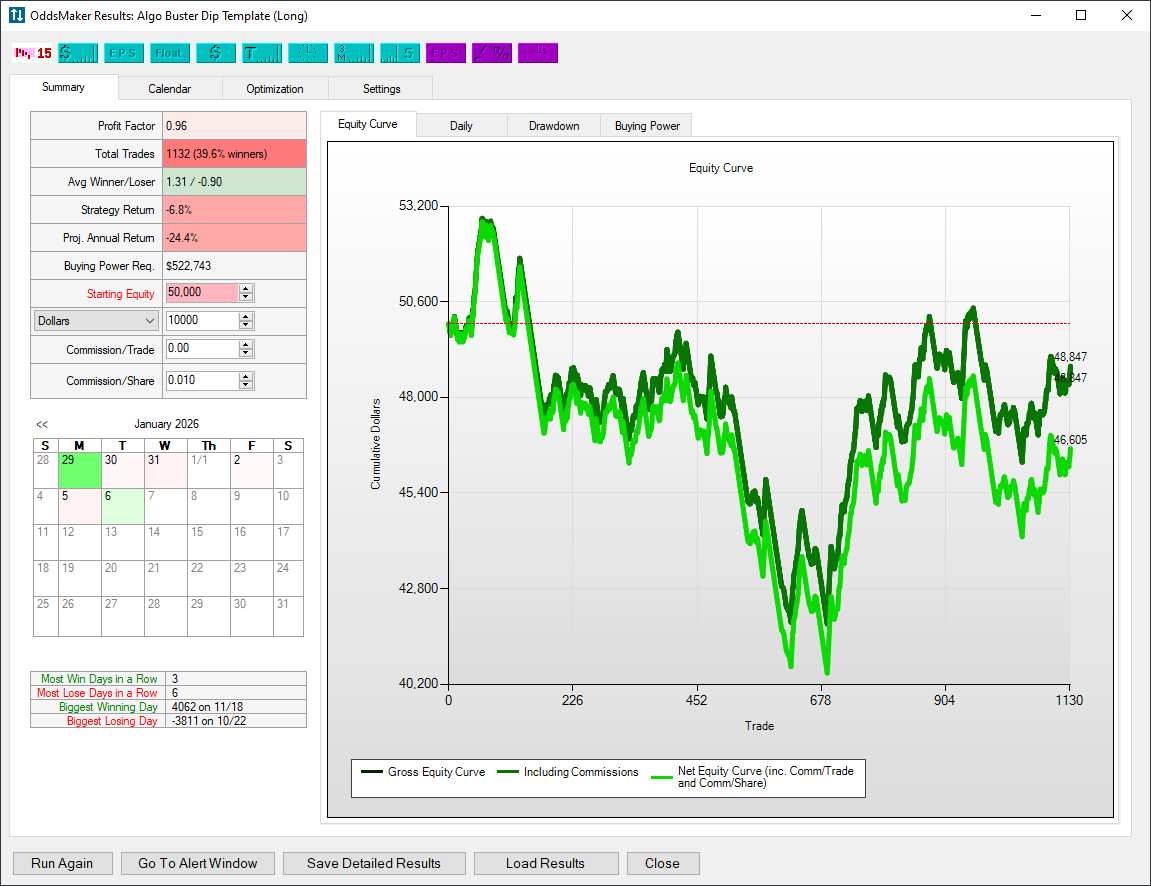Decrease Commission/Share with down arrow
The image size is (1151, 886).
tap(246, 385)
